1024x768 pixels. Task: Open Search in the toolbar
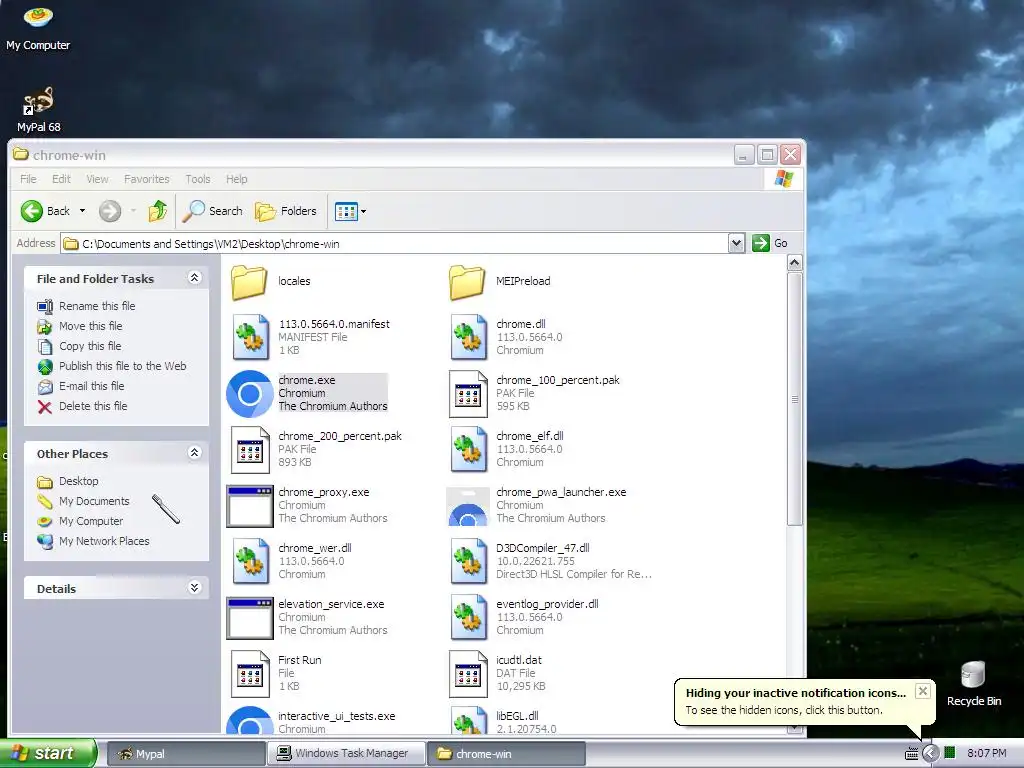click(212, 211)
